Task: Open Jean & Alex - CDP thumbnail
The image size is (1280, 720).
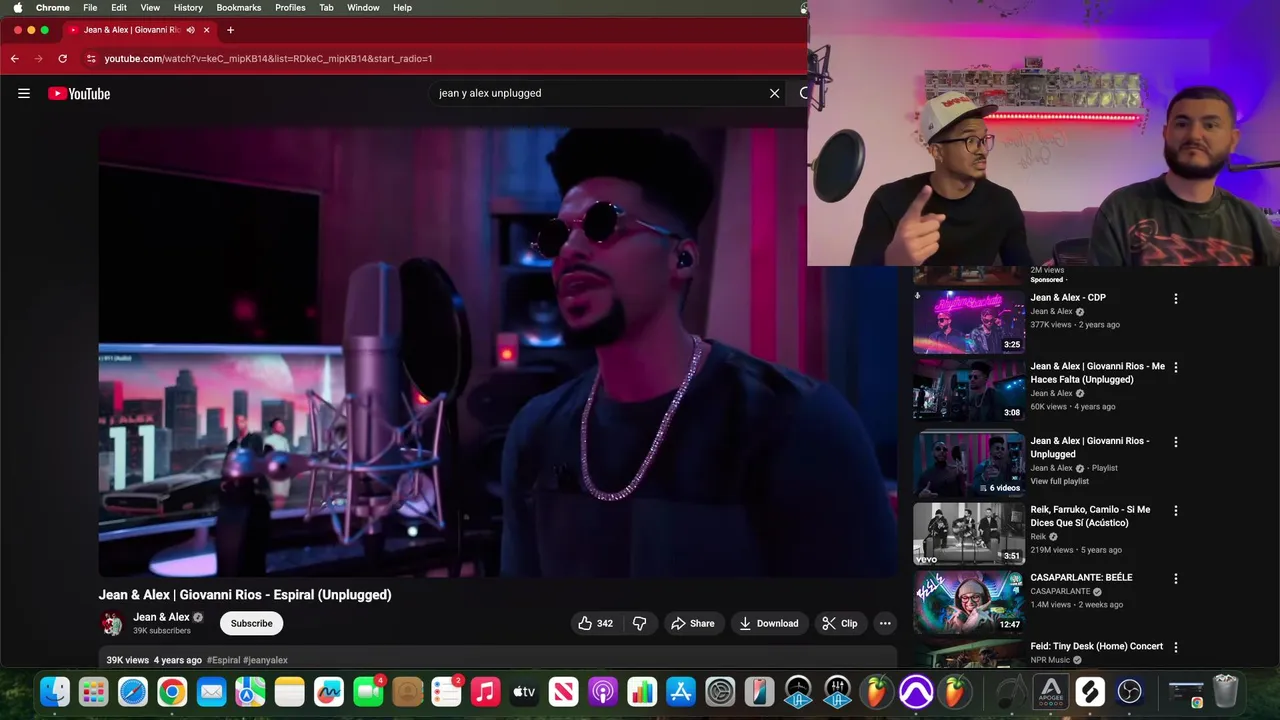Action: [x=969, y=322]
